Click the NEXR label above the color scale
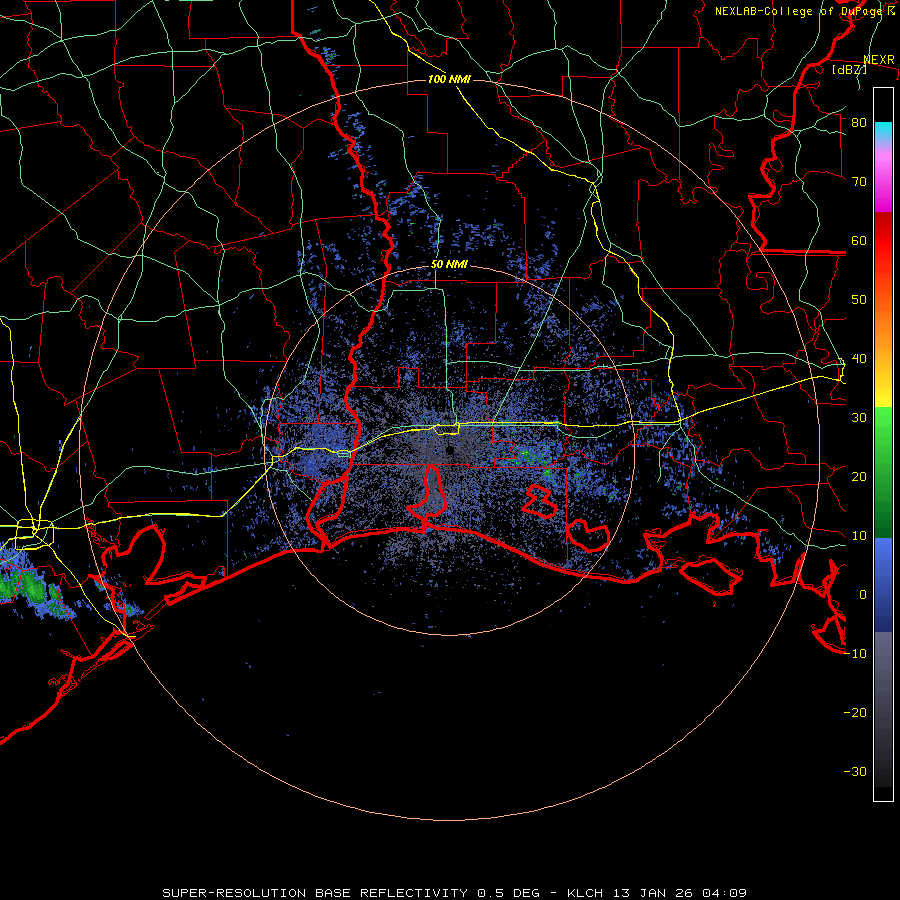 click(879, 60)
